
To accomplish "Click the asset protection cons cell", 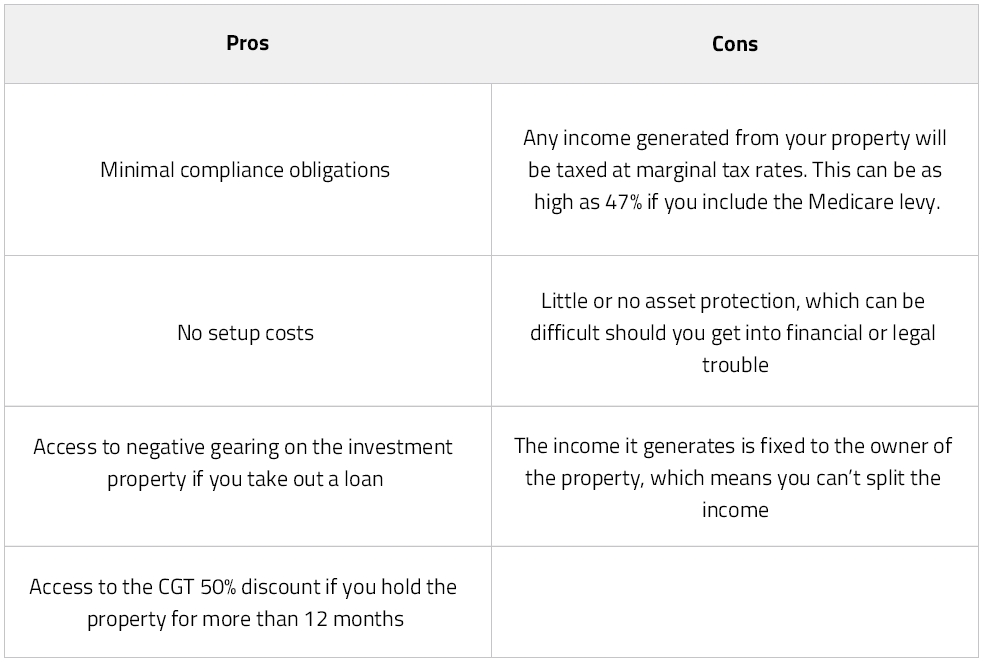I will tap(735, 331).
